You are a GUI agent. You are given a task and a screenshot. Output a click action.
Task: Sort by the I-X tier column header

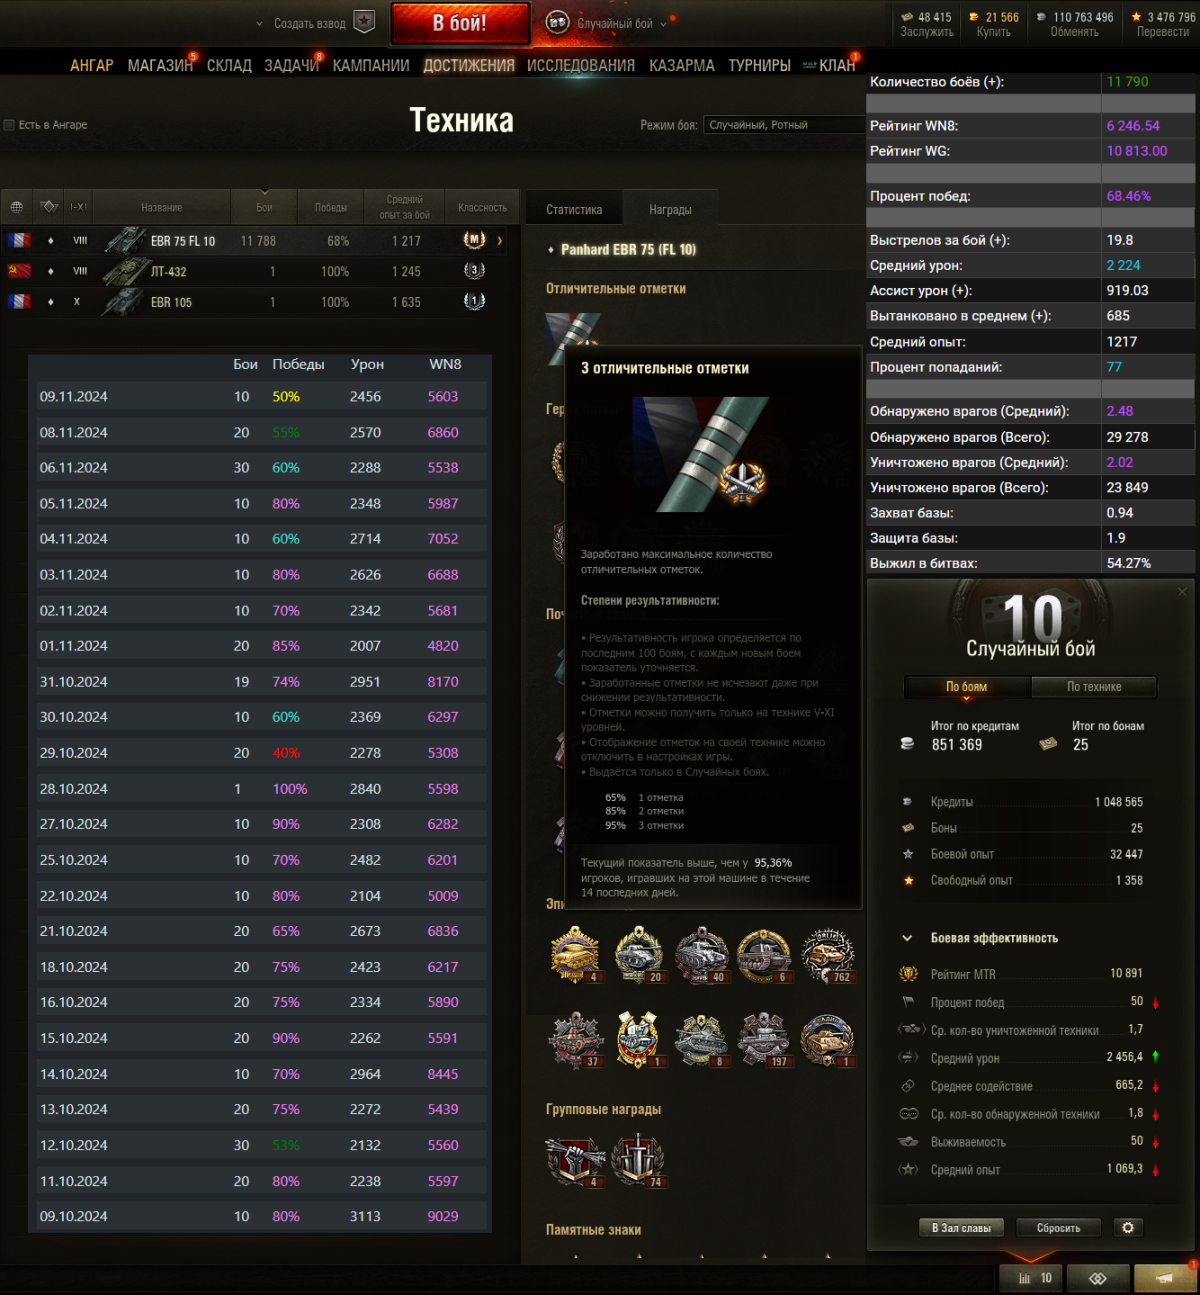[78, 207]
